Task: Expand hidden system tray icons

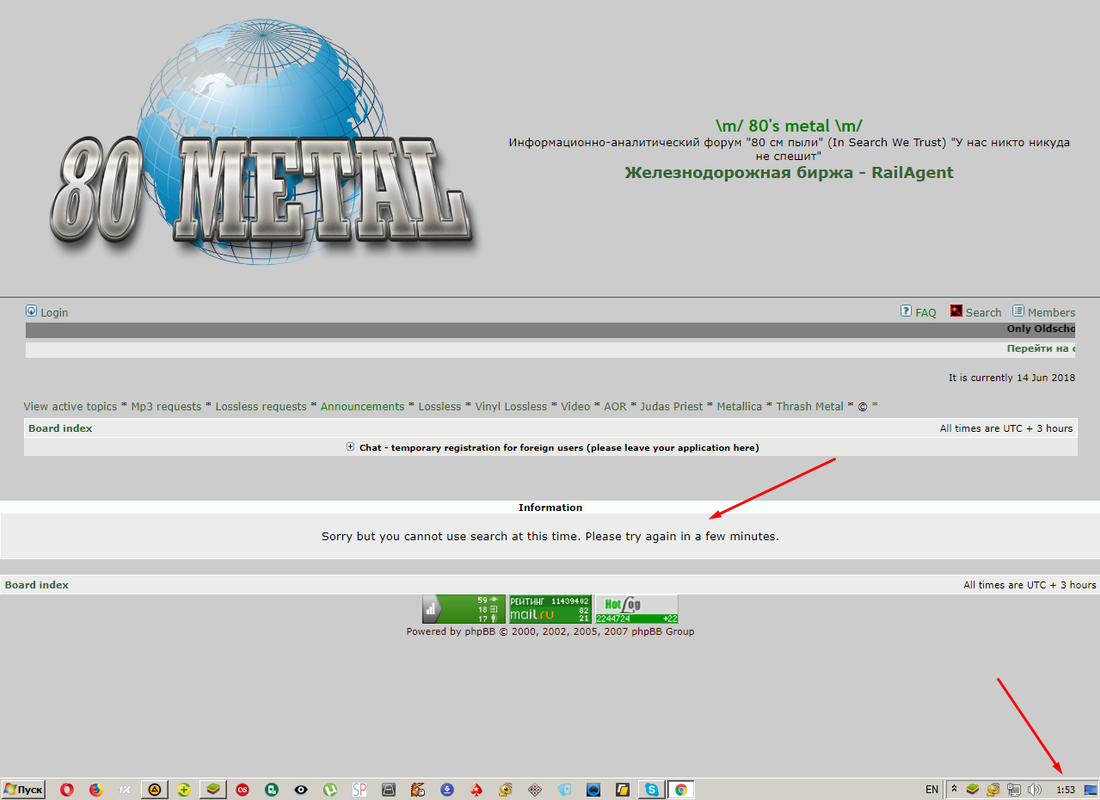Action: pos(954,789)
